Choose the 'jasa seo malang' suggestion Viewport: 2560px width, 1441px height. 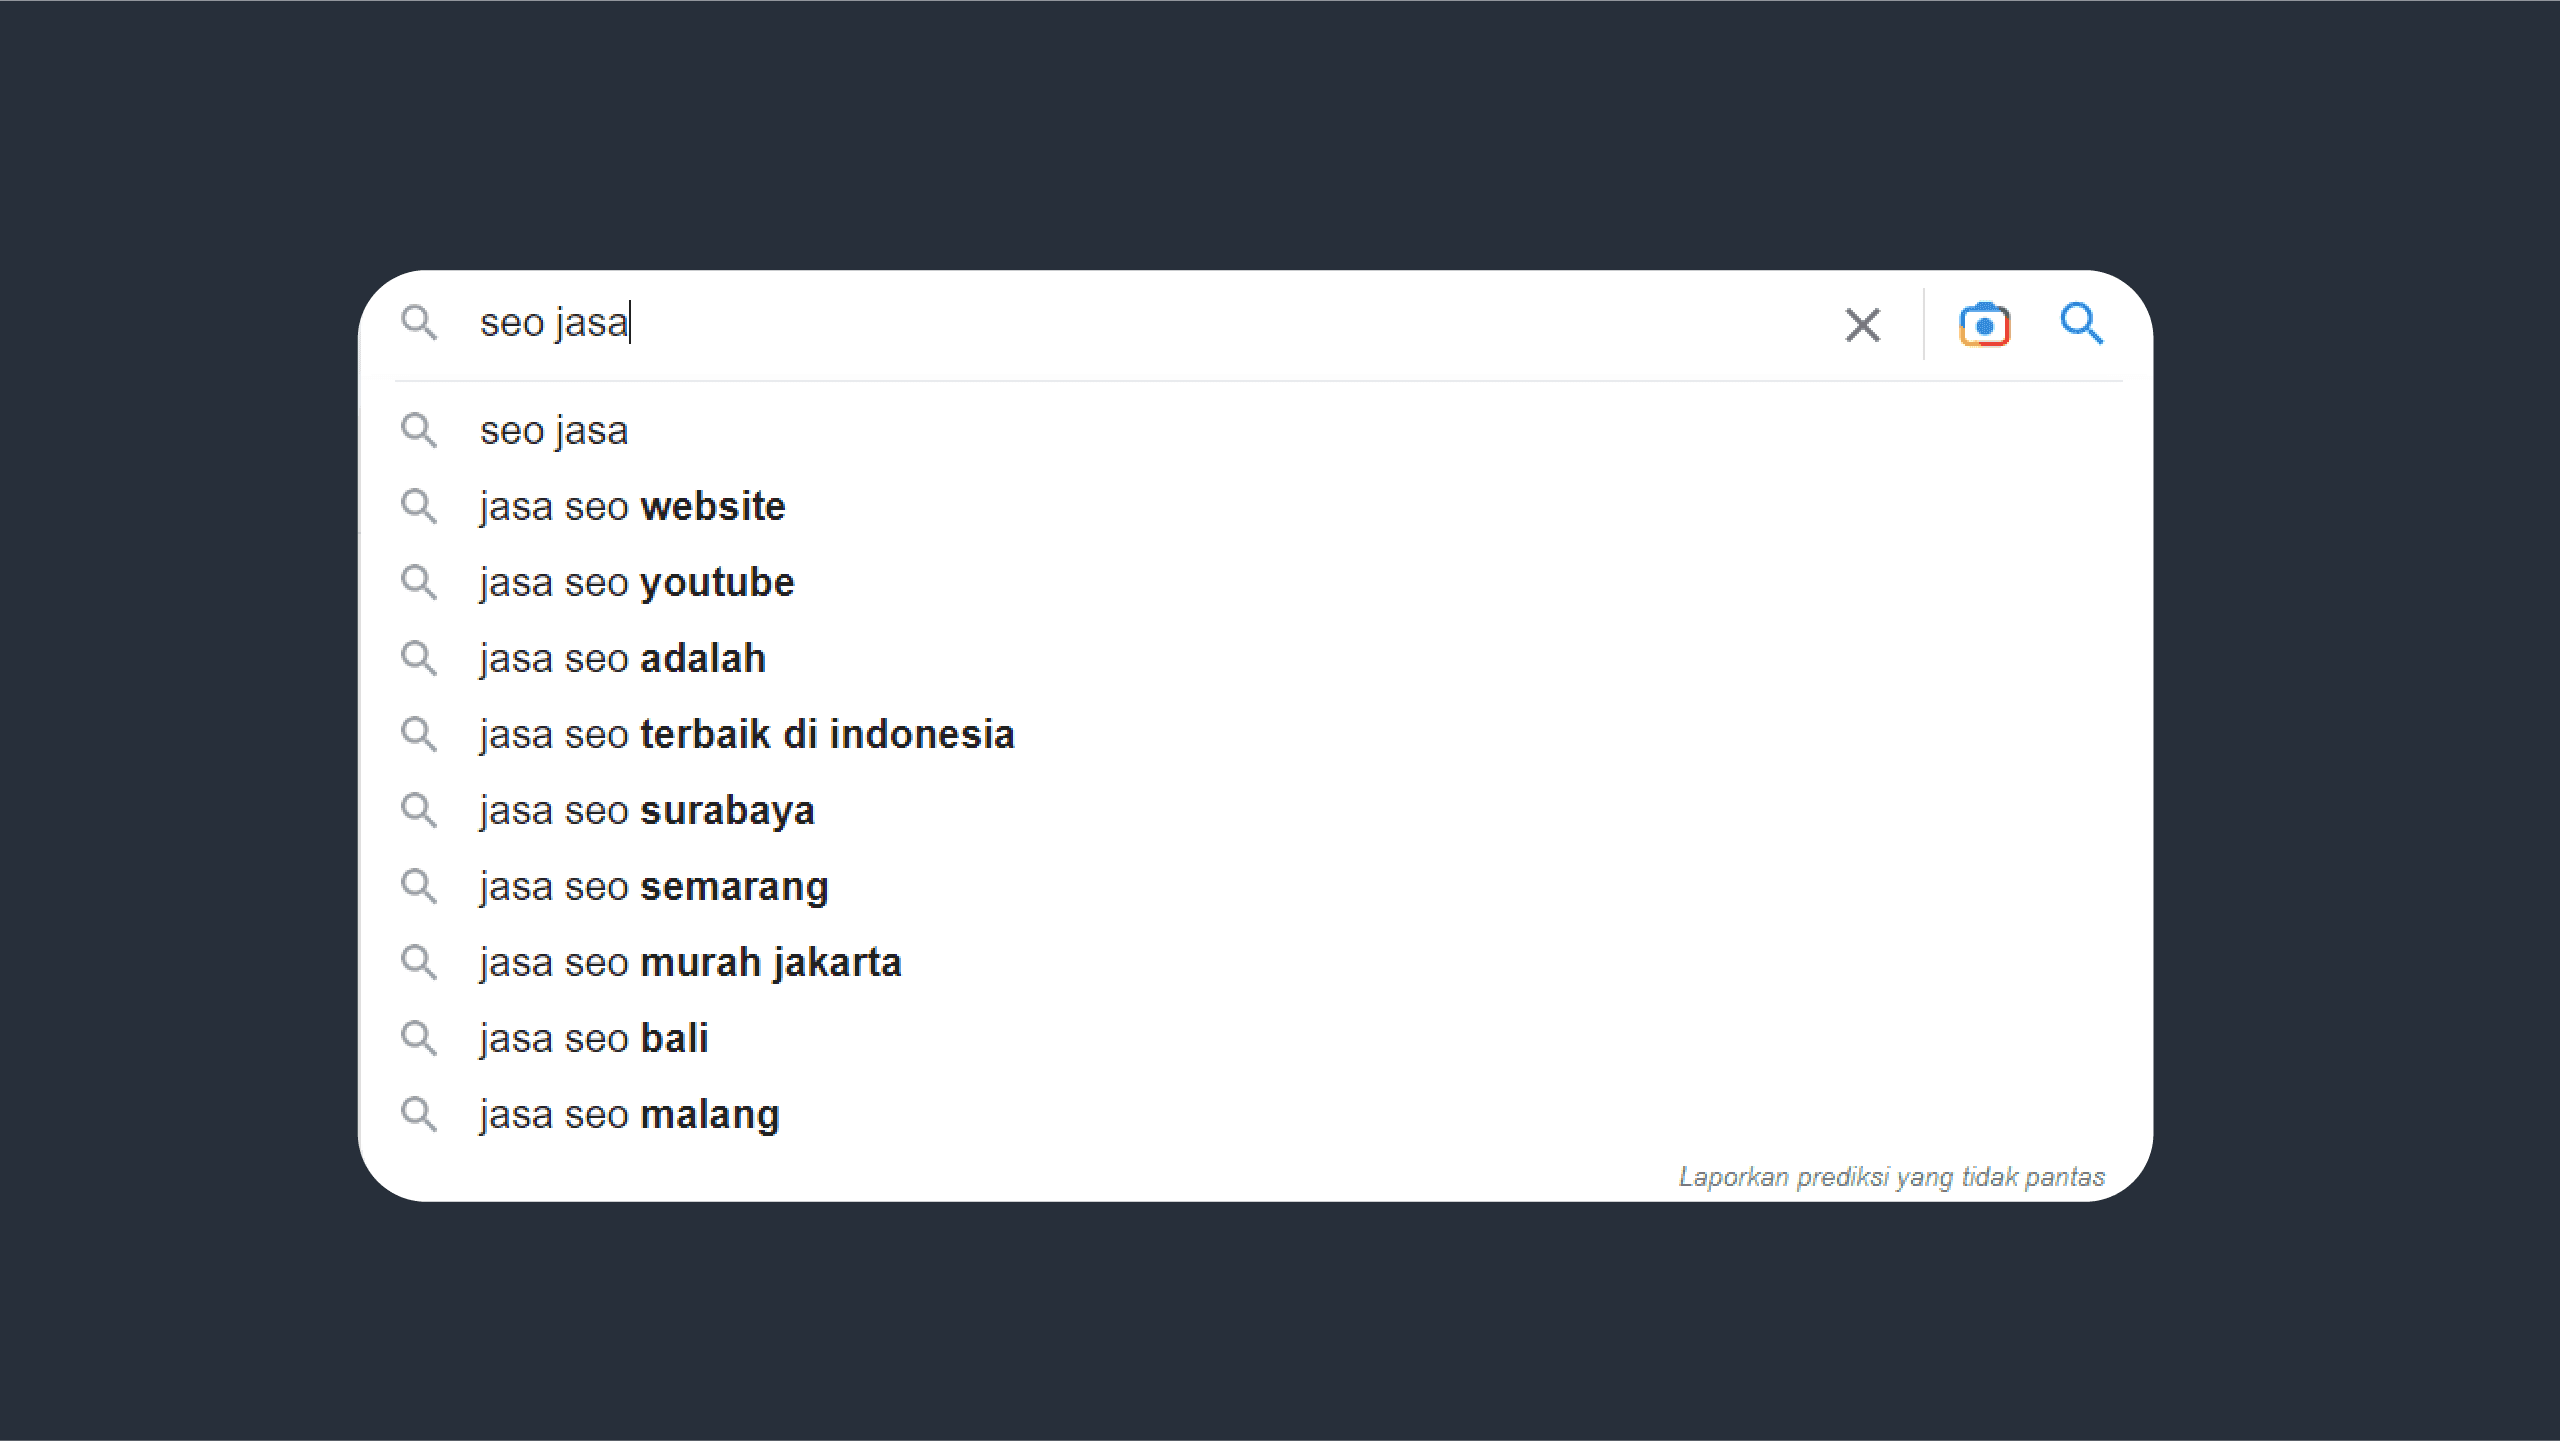[x=629, y=1115]
